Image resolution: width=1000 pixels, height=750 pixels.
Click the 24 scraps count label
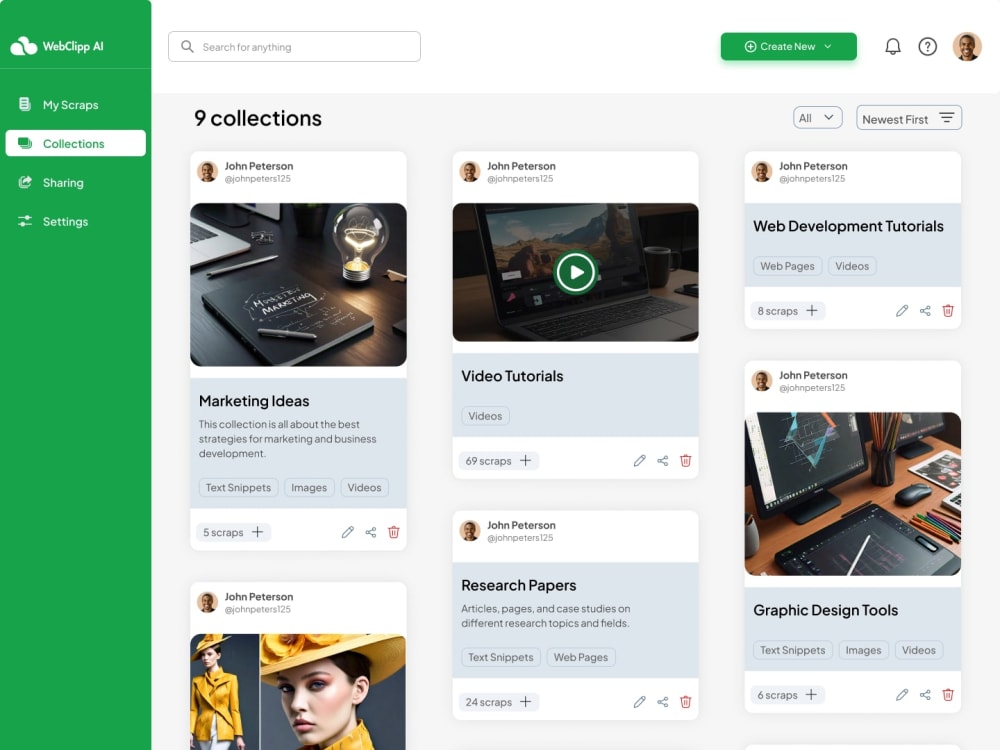coord(489,702)
